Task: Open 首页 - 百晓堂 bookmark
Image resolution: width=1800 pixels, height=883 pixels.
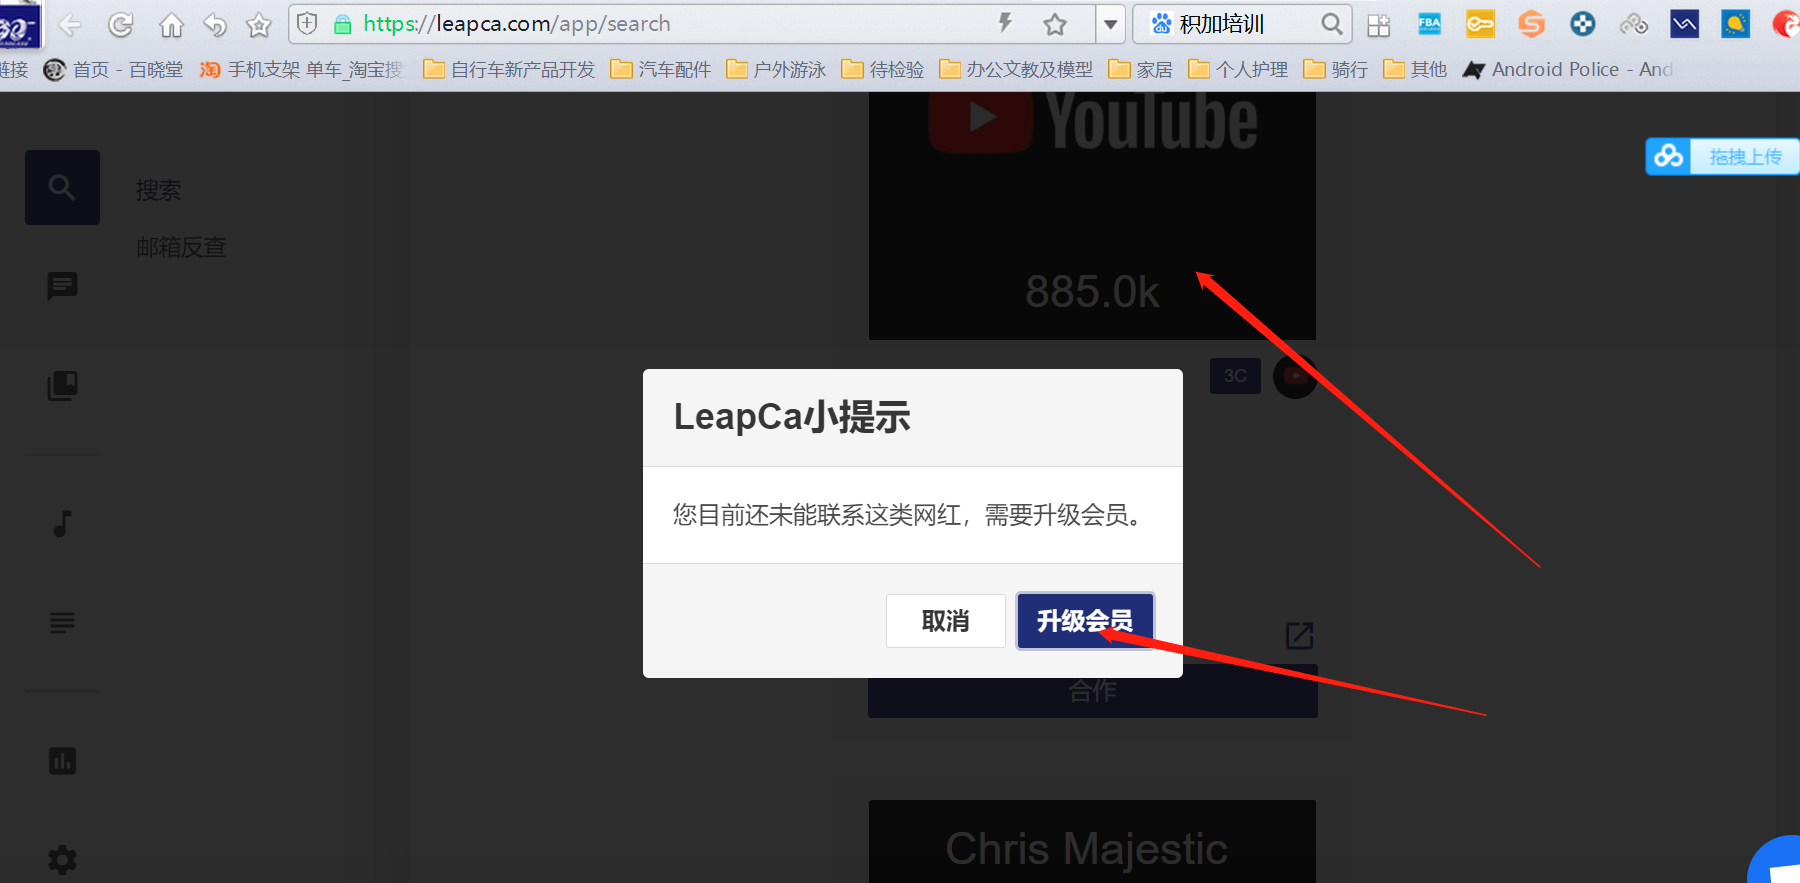Action: (114, 69)
